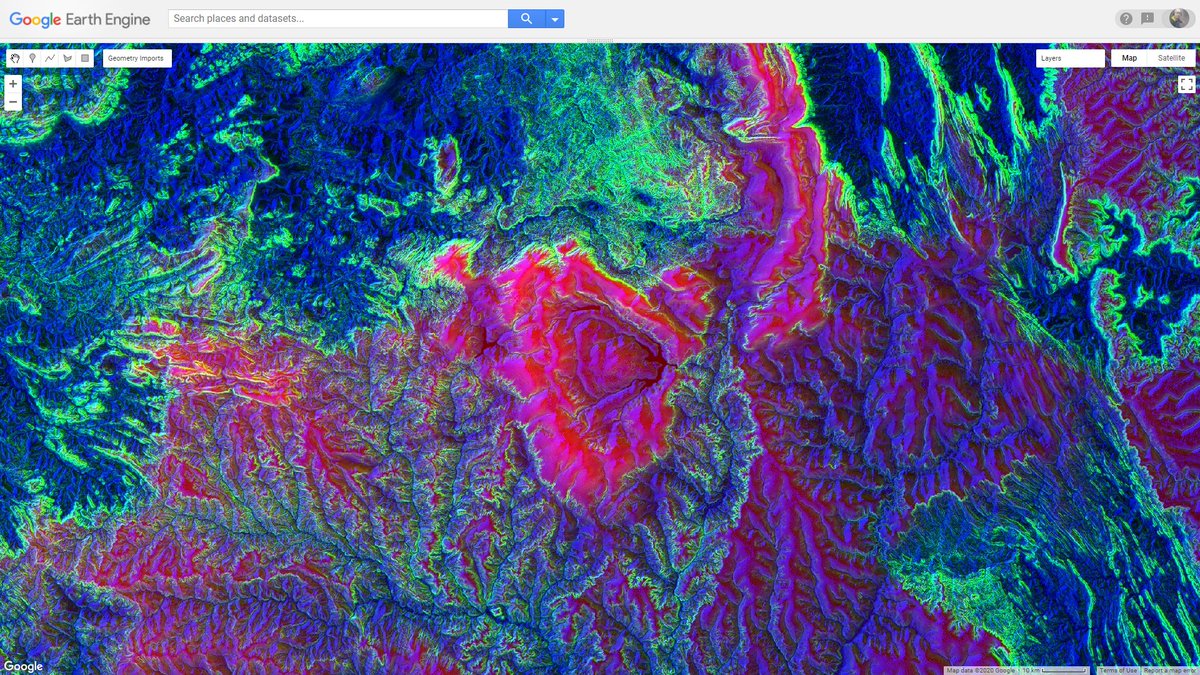Select the point marker drawing tool
The height and width of the screenshot is (675, 1200).
point(32,58)
